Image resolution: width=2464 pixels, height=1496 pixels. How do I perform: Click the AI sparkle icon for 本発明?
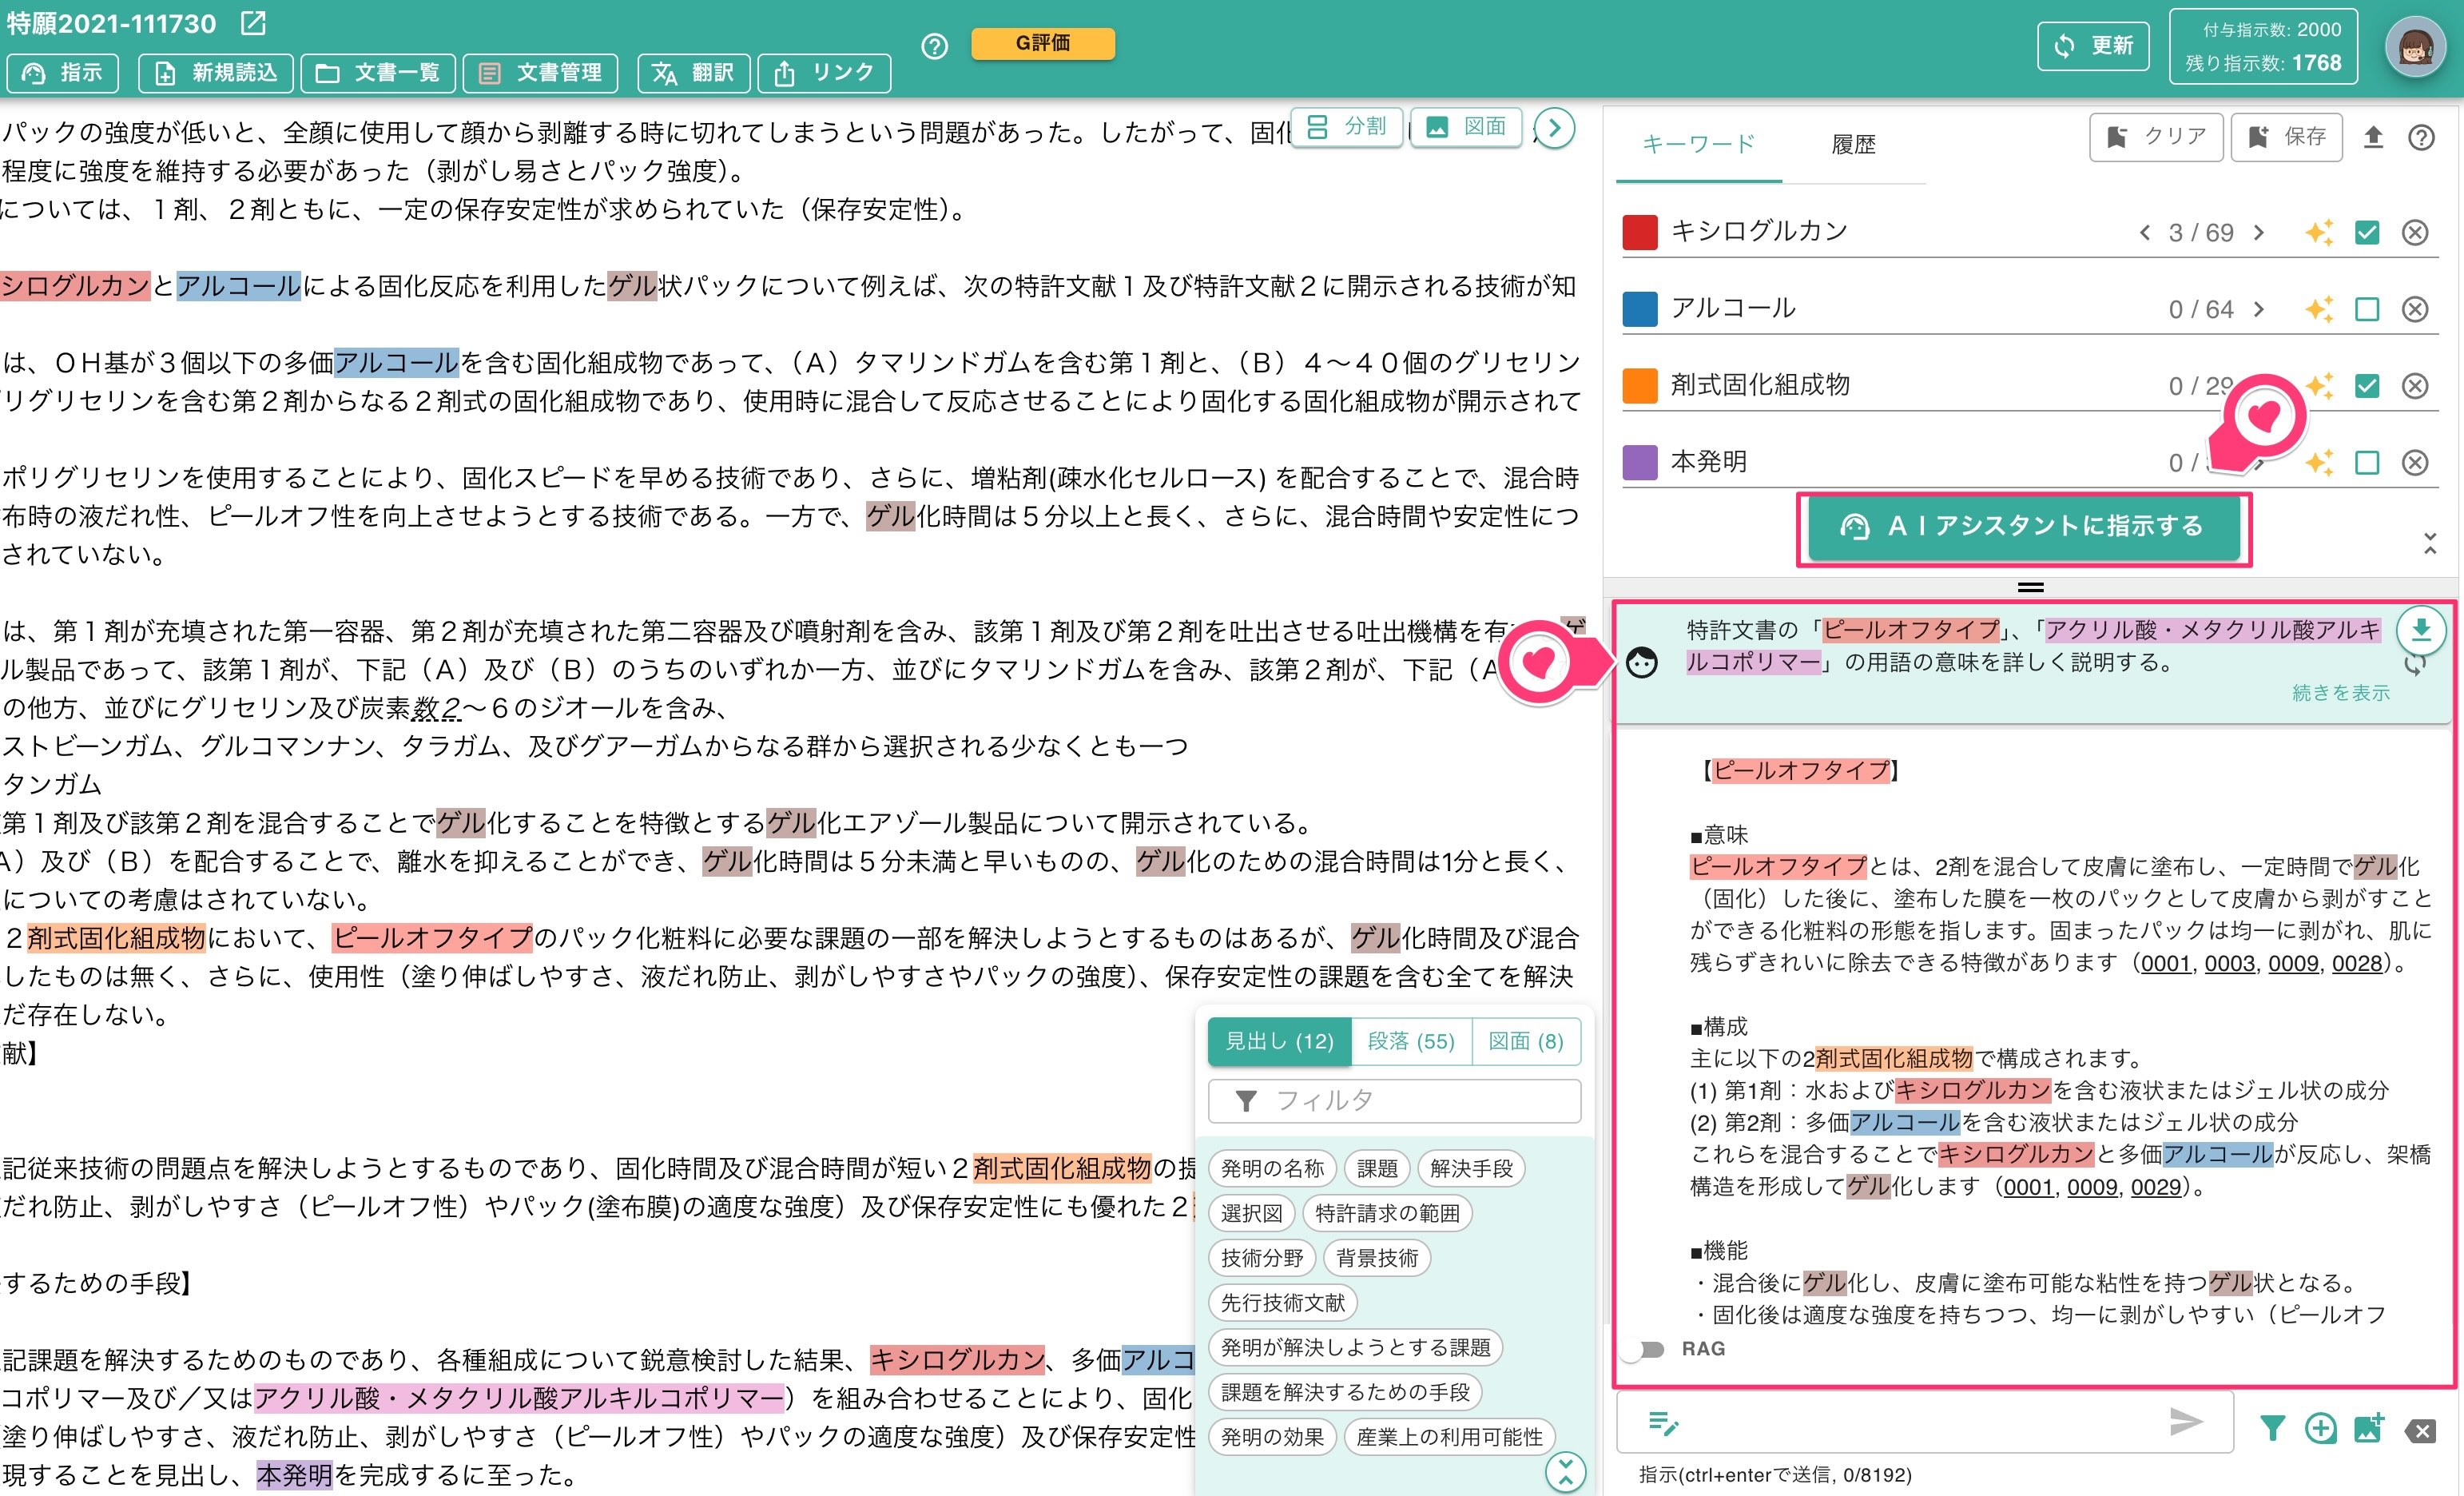tap(2319, 462)
